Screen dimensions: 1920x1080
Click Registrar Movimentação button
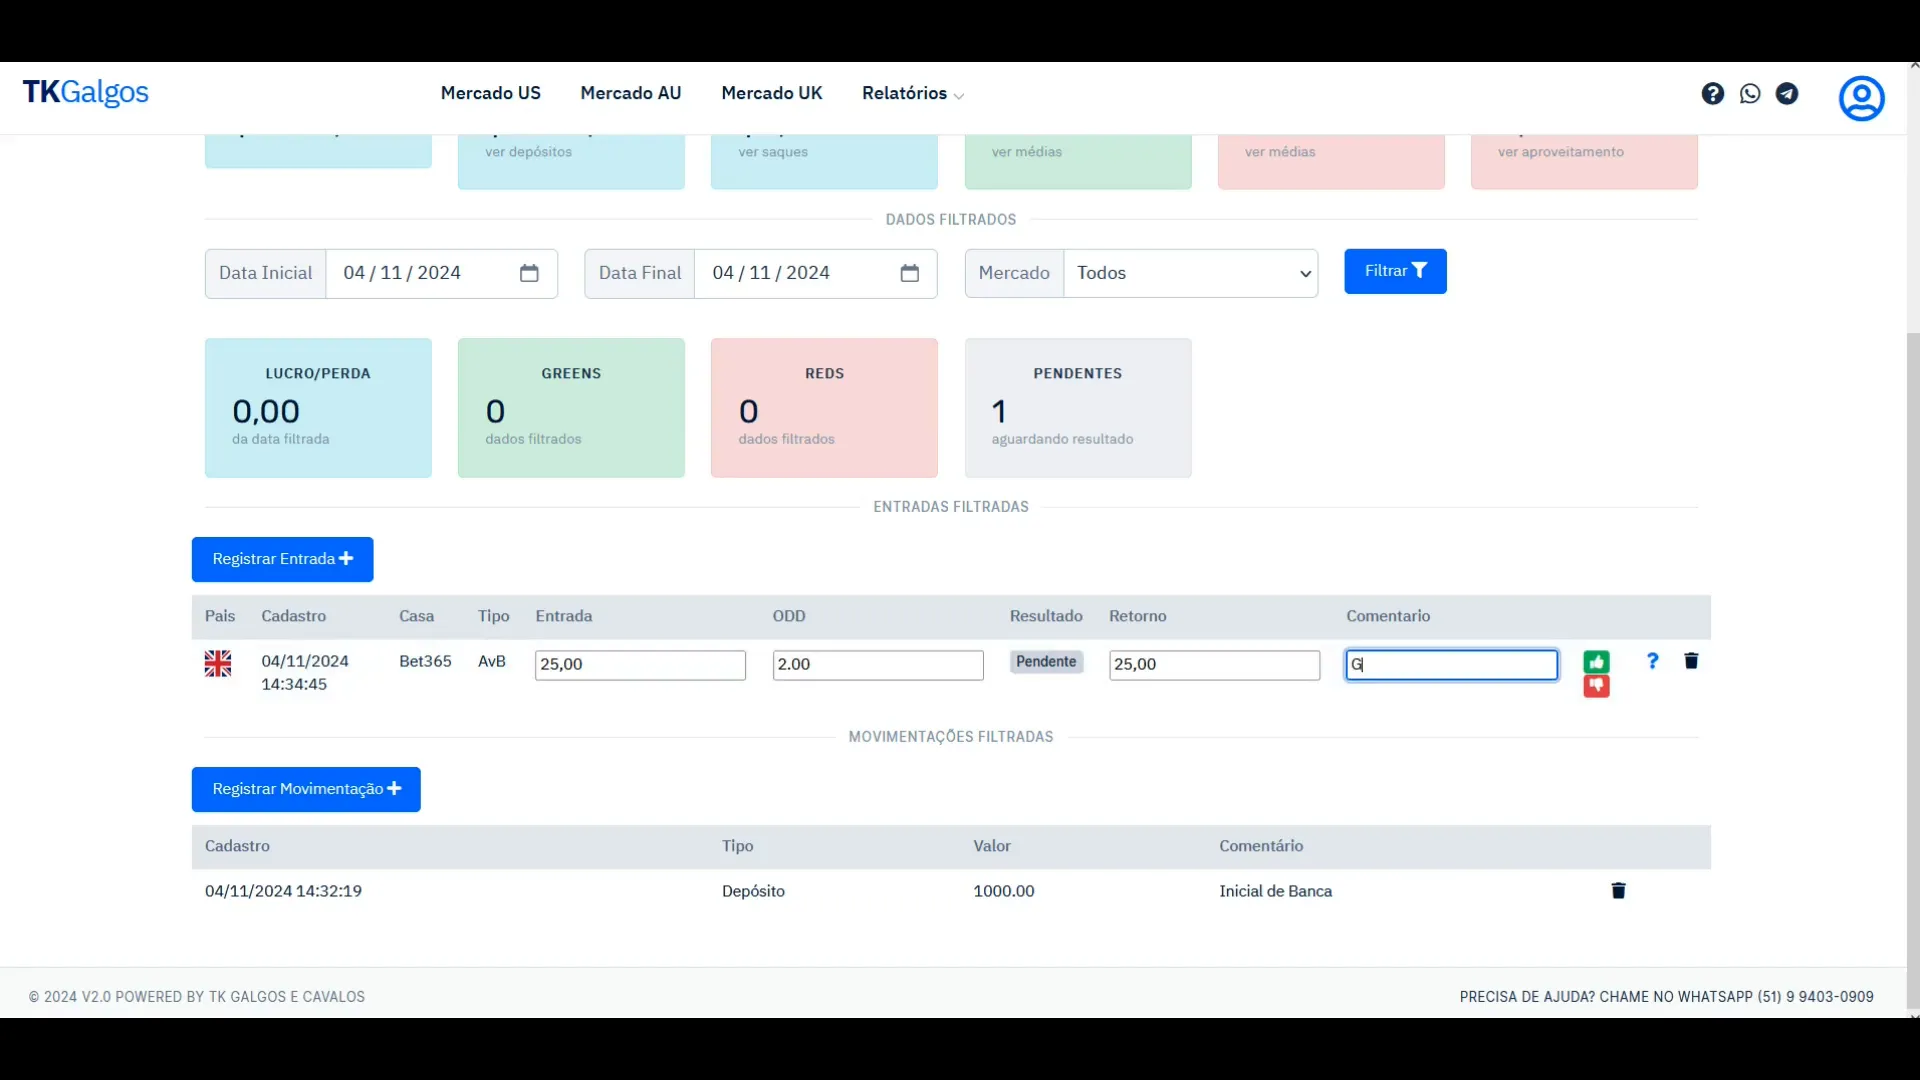tap(306, 789)
